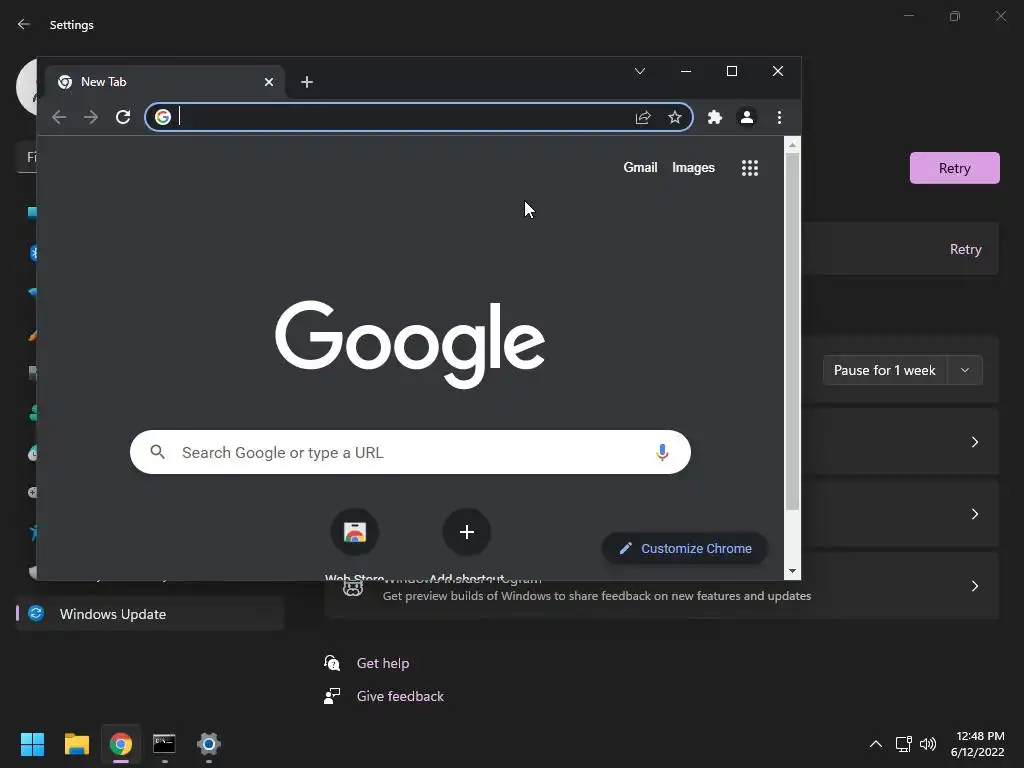
Task: Go back in Settings with the arrow
Action: tap(24, 24)
